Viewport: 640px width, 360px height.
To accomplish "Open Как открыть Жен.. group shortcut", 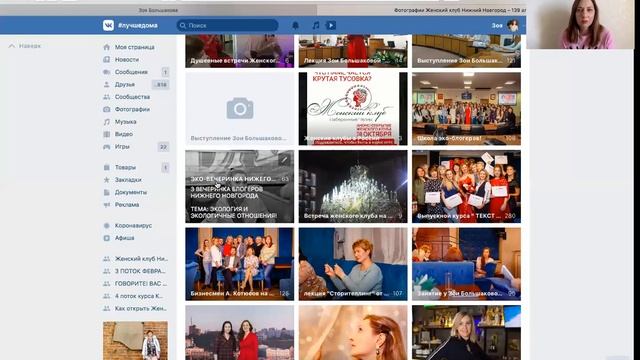I will point(141,309).
